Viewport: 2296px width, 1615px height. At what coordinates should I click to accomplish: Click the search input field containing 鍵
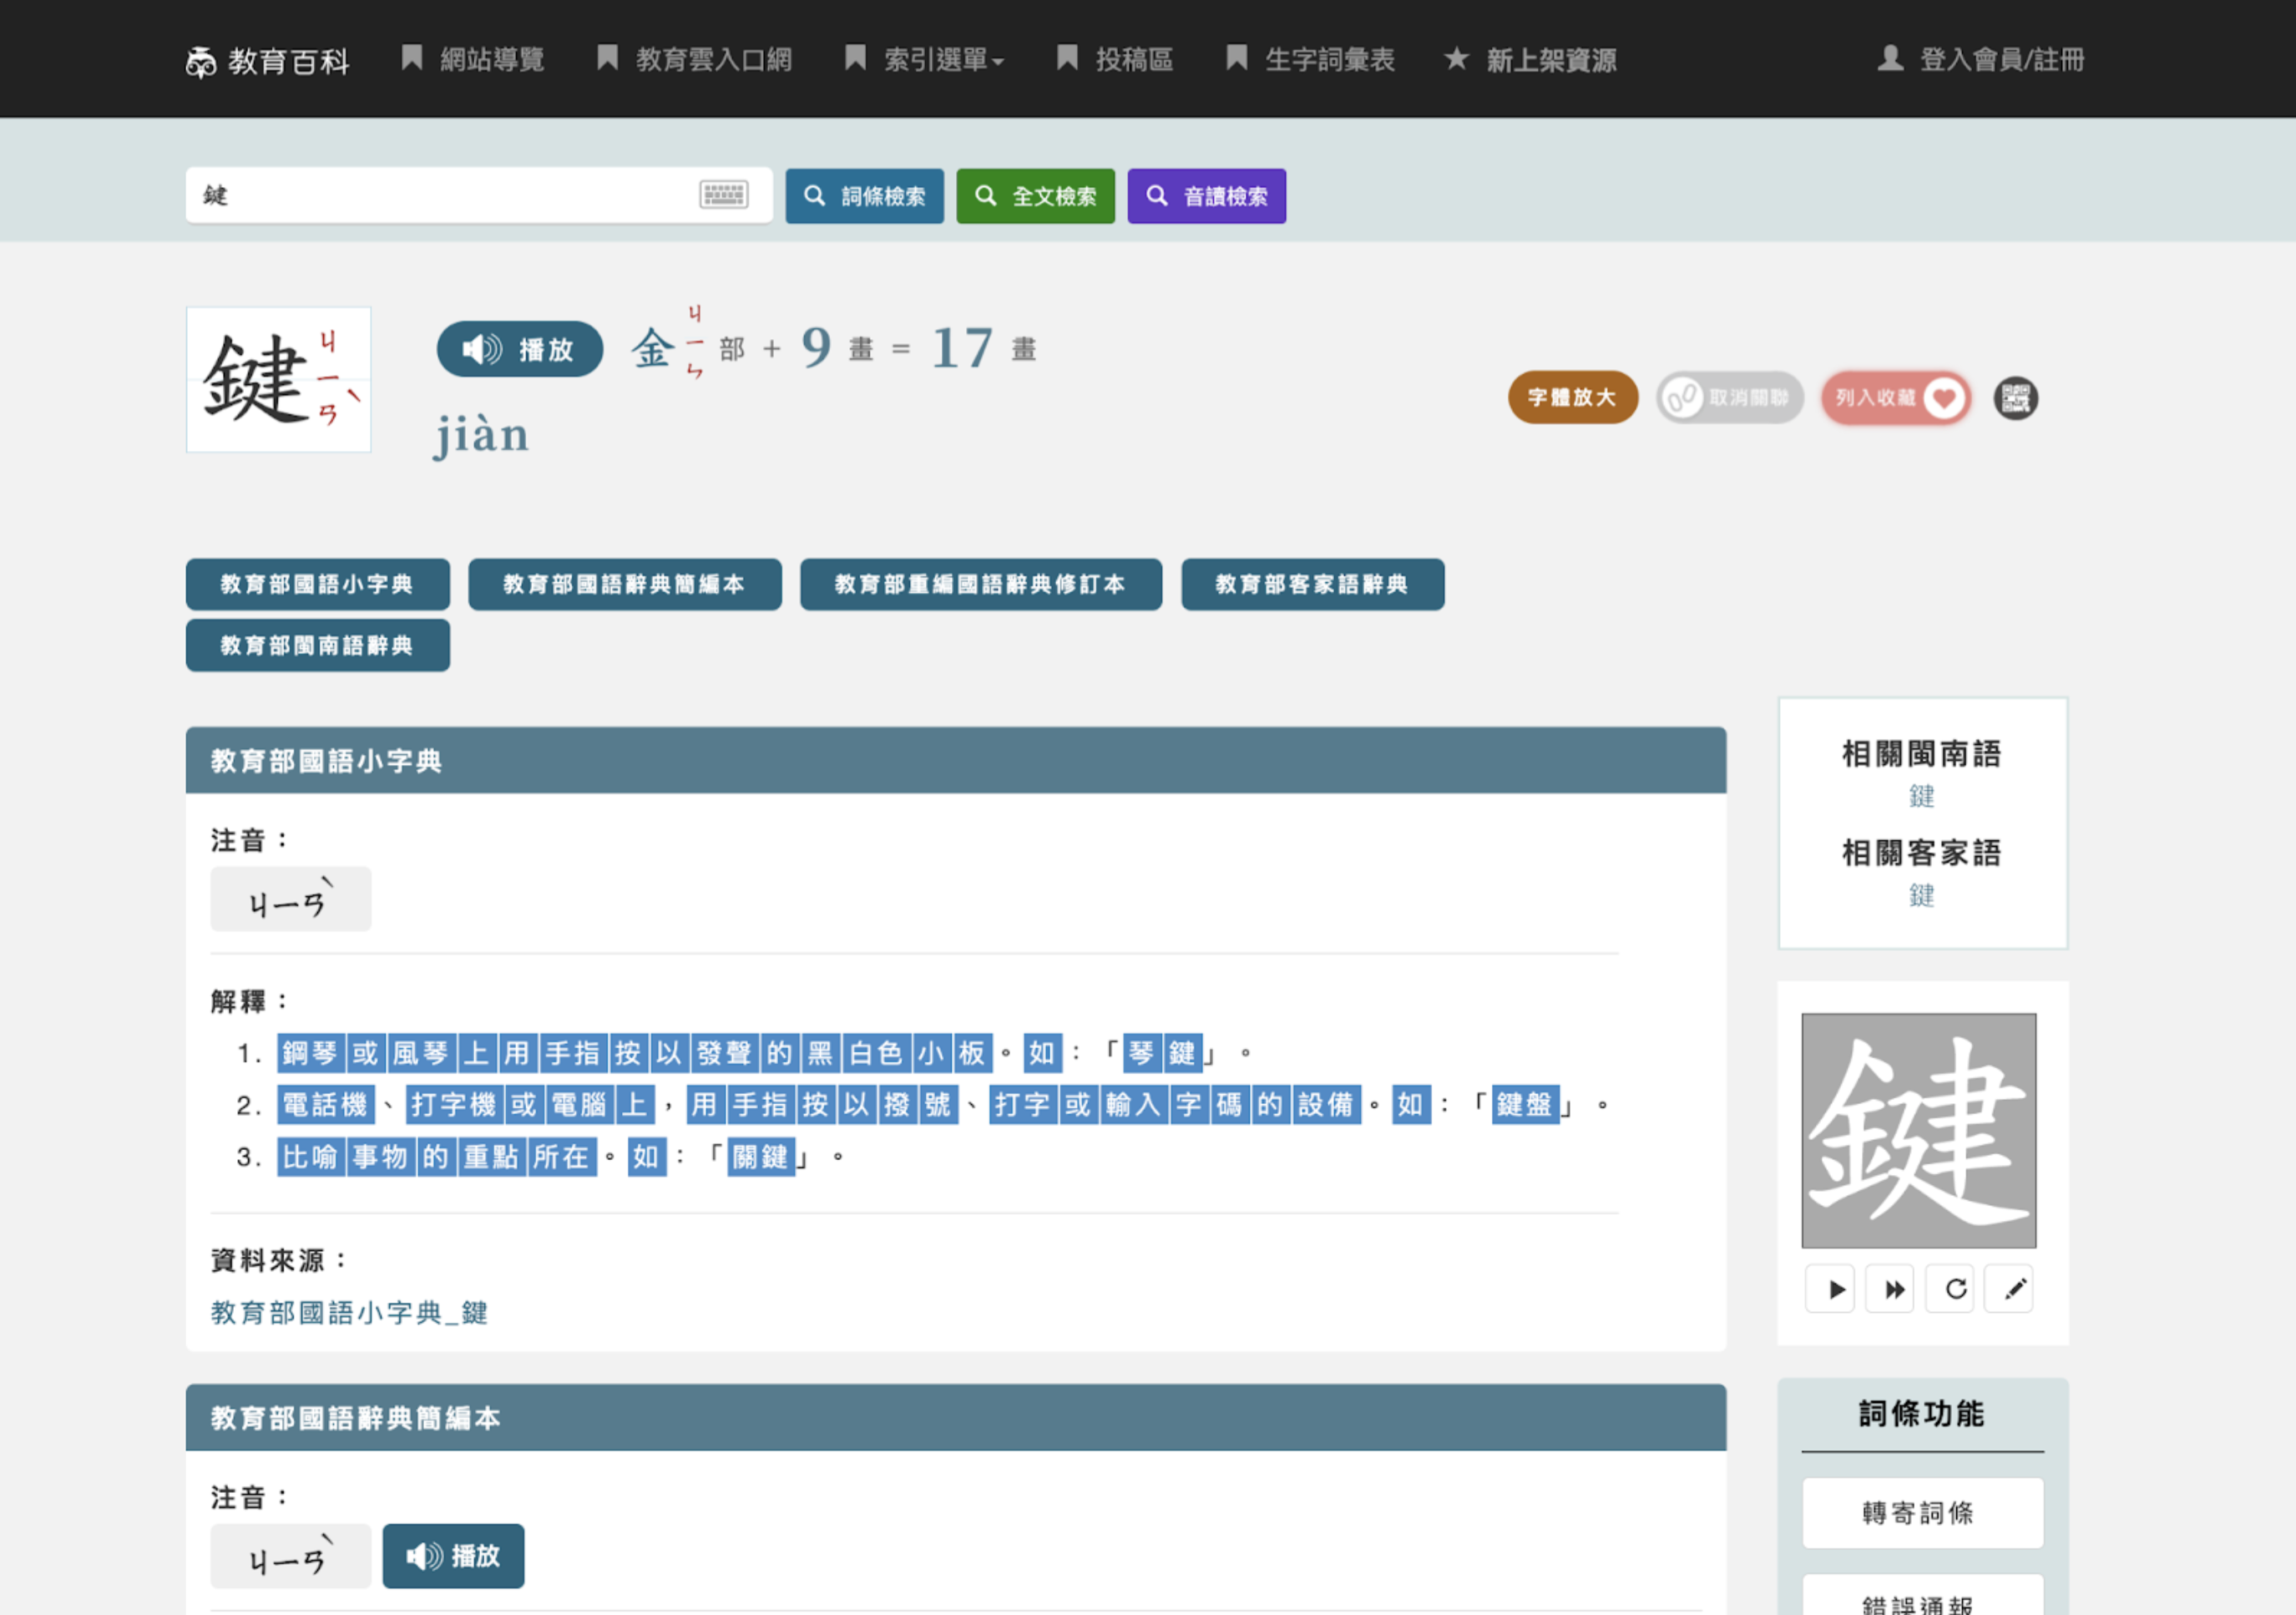coord(440,195)
